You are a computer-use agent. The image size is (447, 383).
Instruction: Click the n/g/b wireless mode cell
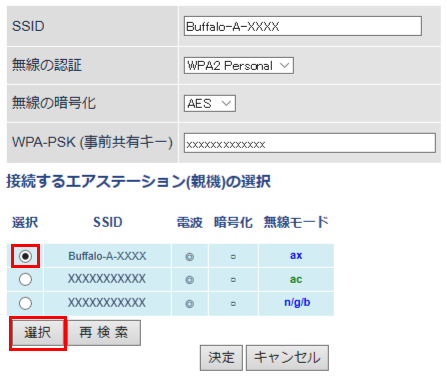[x=297, y=303]
